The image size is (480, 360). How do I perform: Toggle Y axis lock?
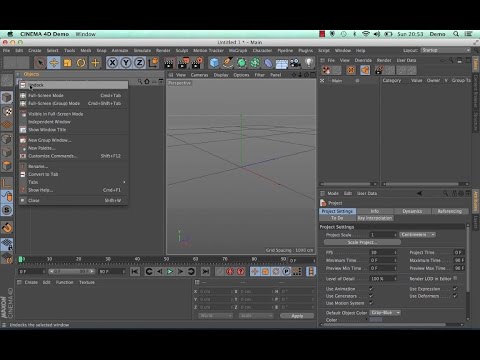click(126, 62)
